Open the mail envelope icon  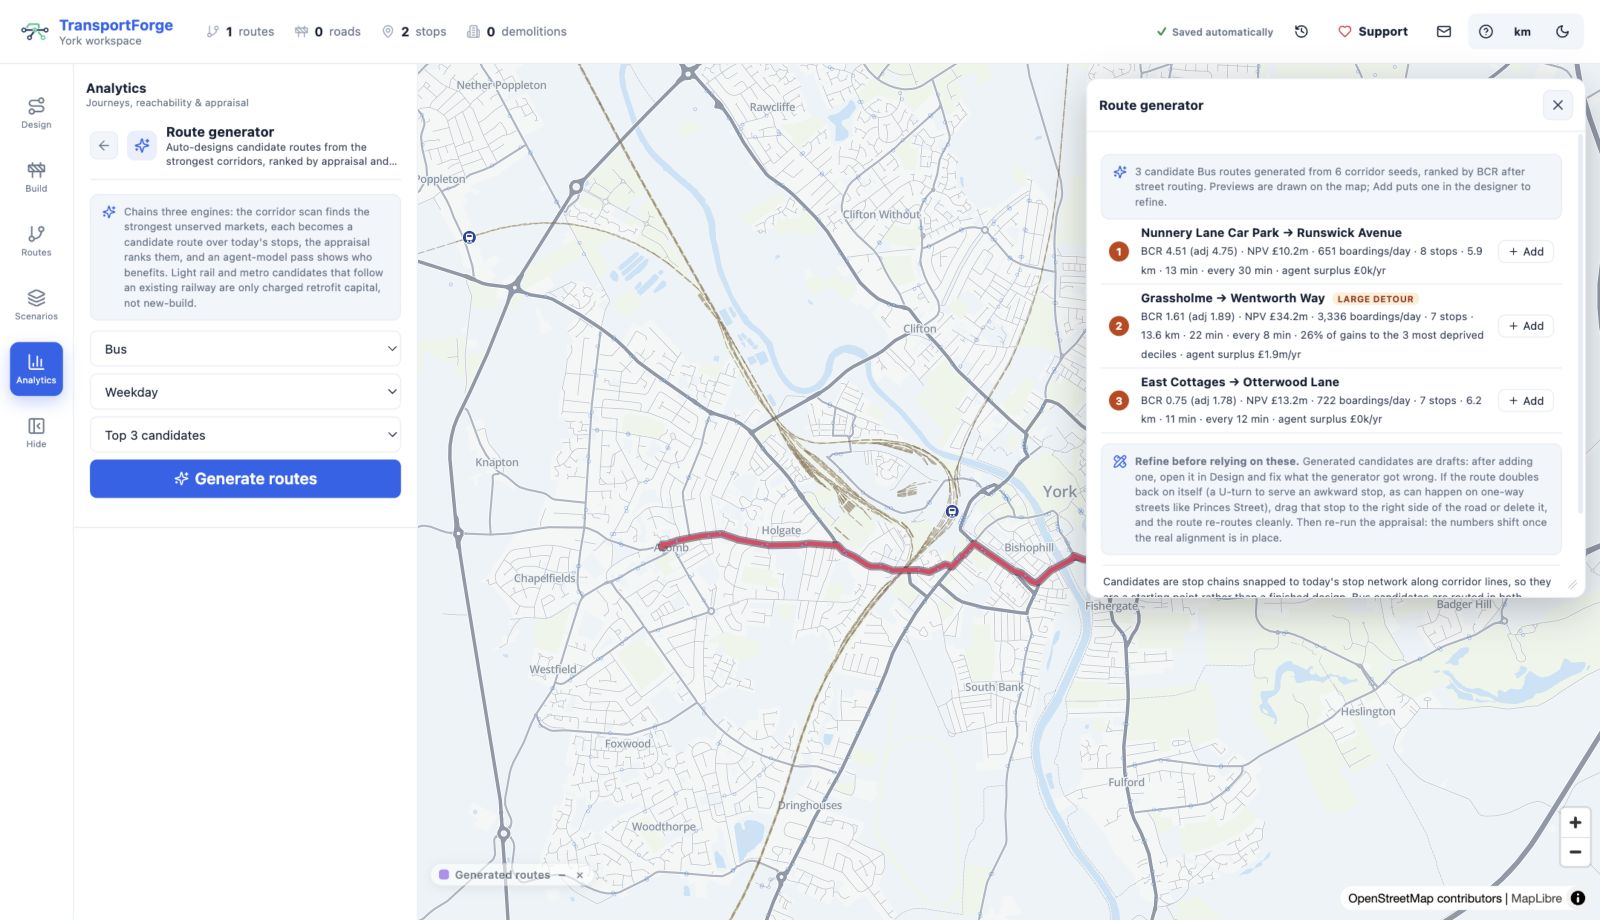point(1444,32)
